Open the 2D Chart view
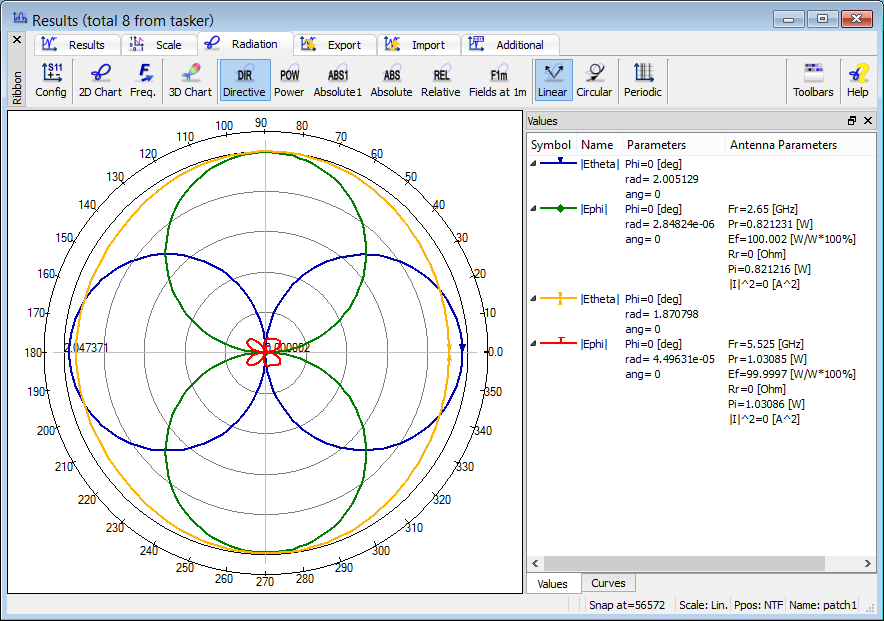 (100, 81)
